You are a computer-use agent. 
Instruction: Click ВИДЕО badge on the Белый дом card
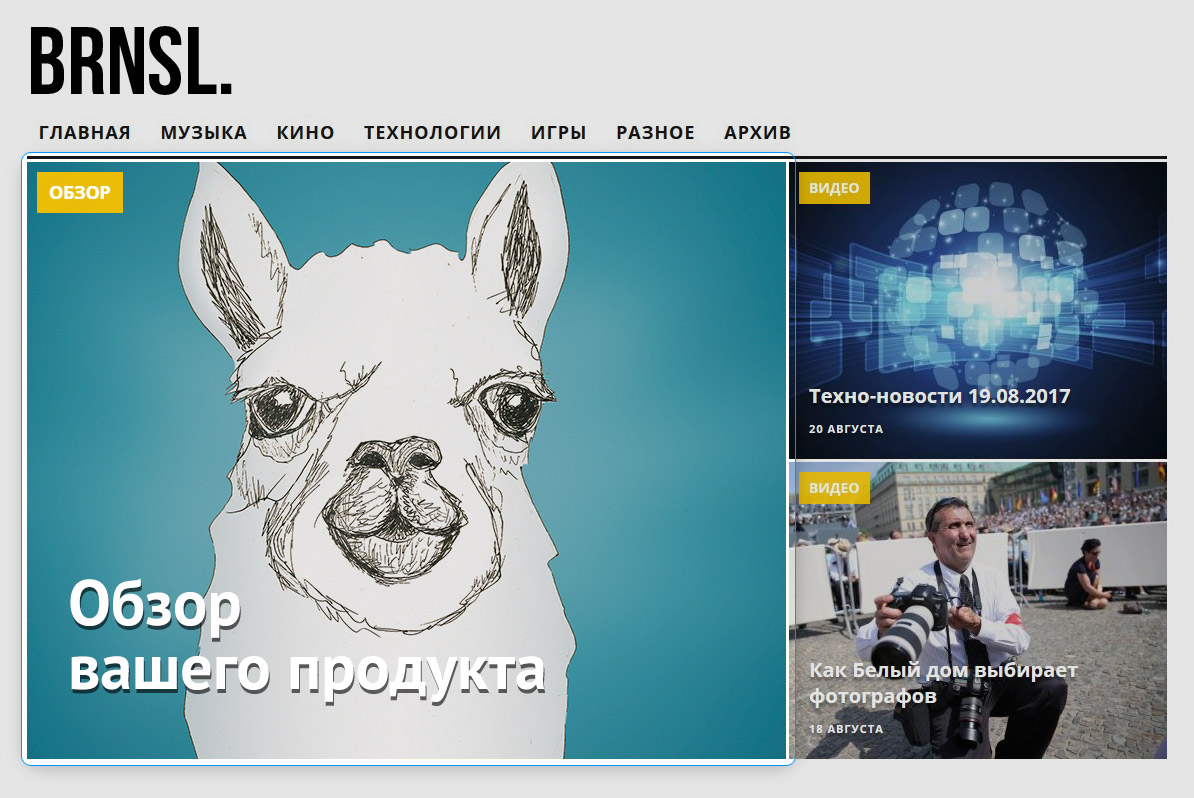834,488
